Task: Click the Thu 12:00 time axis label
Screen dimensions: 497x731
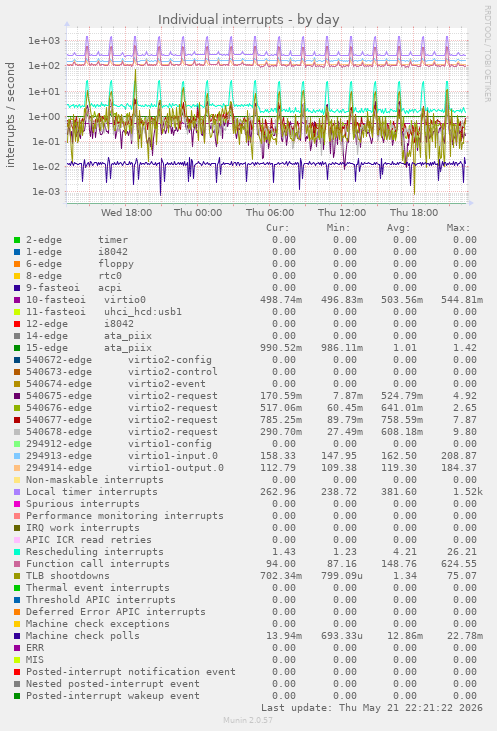Action: coord(342,213)
